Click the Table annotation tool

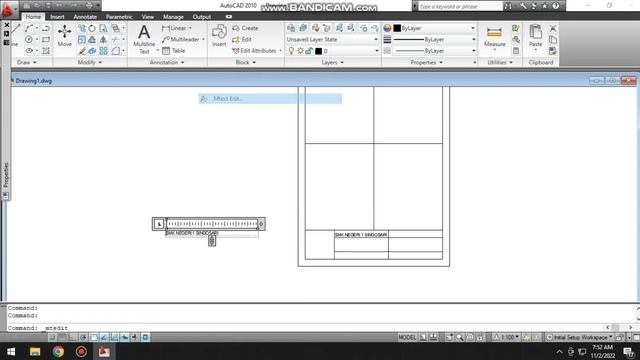click(174, 51)
